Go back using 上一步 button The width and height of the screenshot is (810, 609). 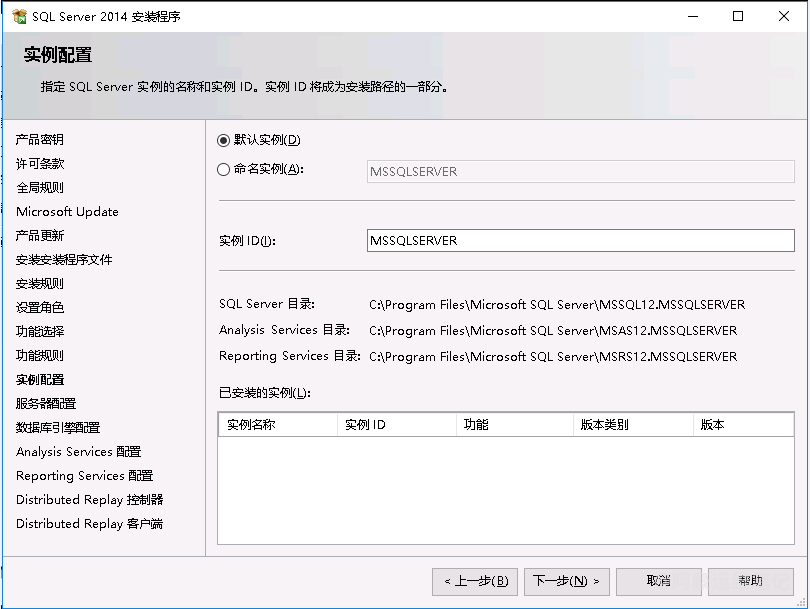point(475,581)
